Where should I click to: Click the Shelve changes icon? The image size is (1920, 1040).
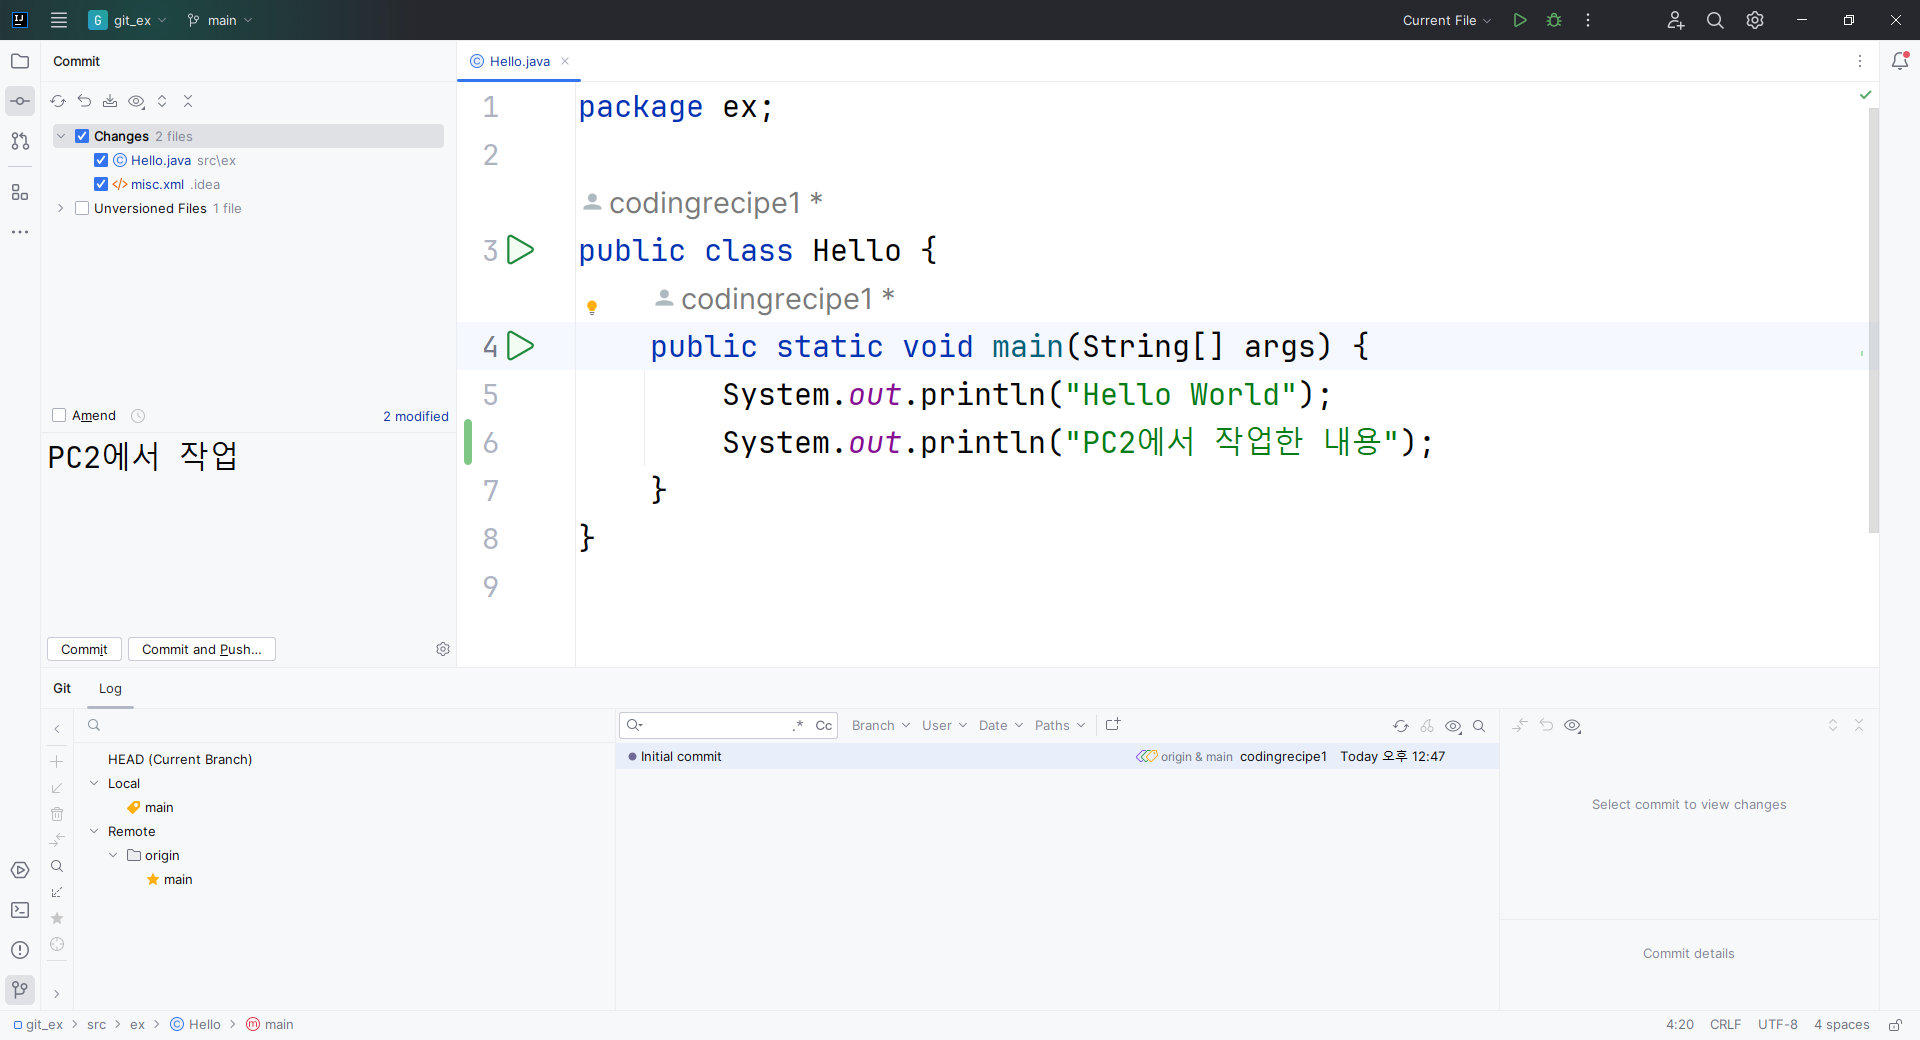110,101
